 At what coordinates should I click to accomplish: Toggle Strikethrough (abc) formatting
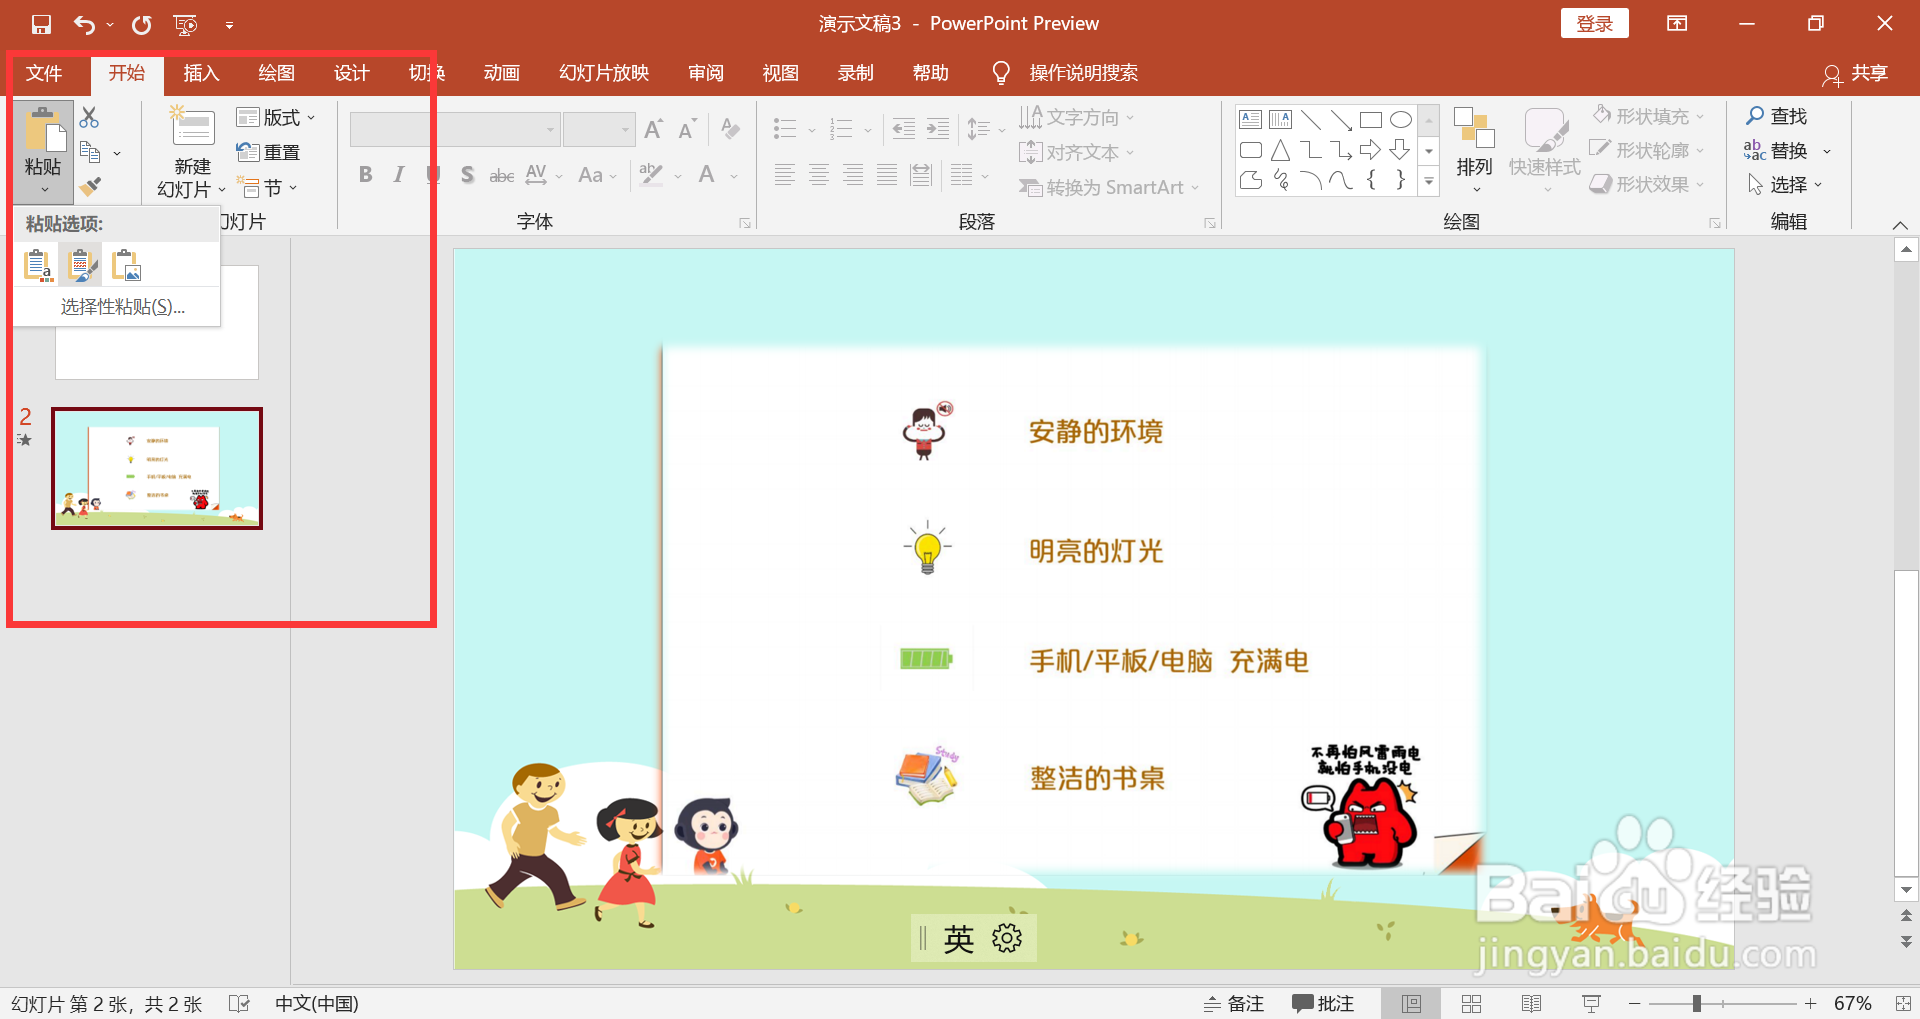pos(501,175)
